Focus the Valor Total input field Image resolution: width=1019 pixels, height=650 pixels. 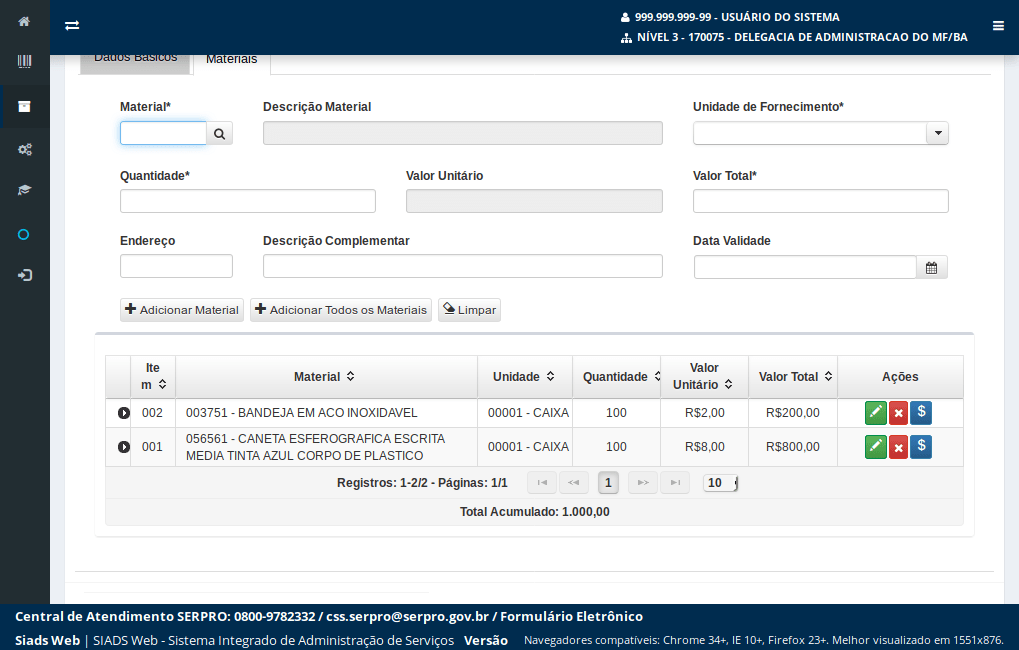[x=820, y=201]
